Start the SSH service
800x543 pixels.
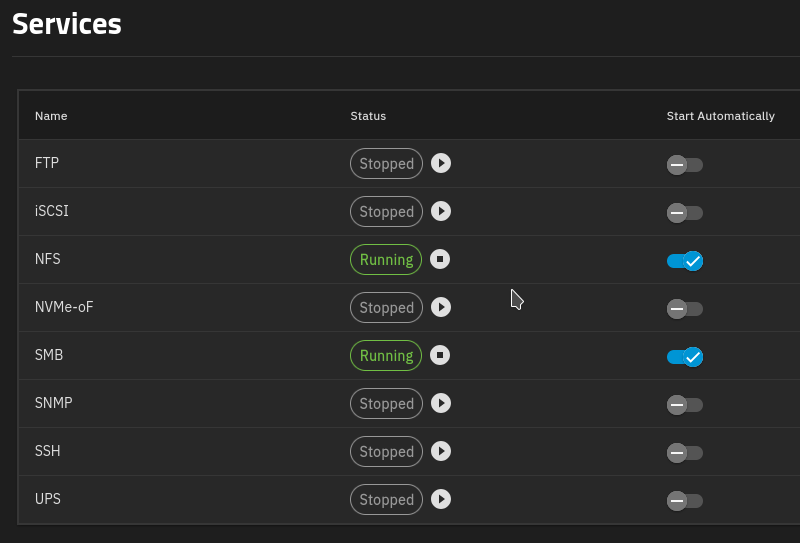coord(441,451)
